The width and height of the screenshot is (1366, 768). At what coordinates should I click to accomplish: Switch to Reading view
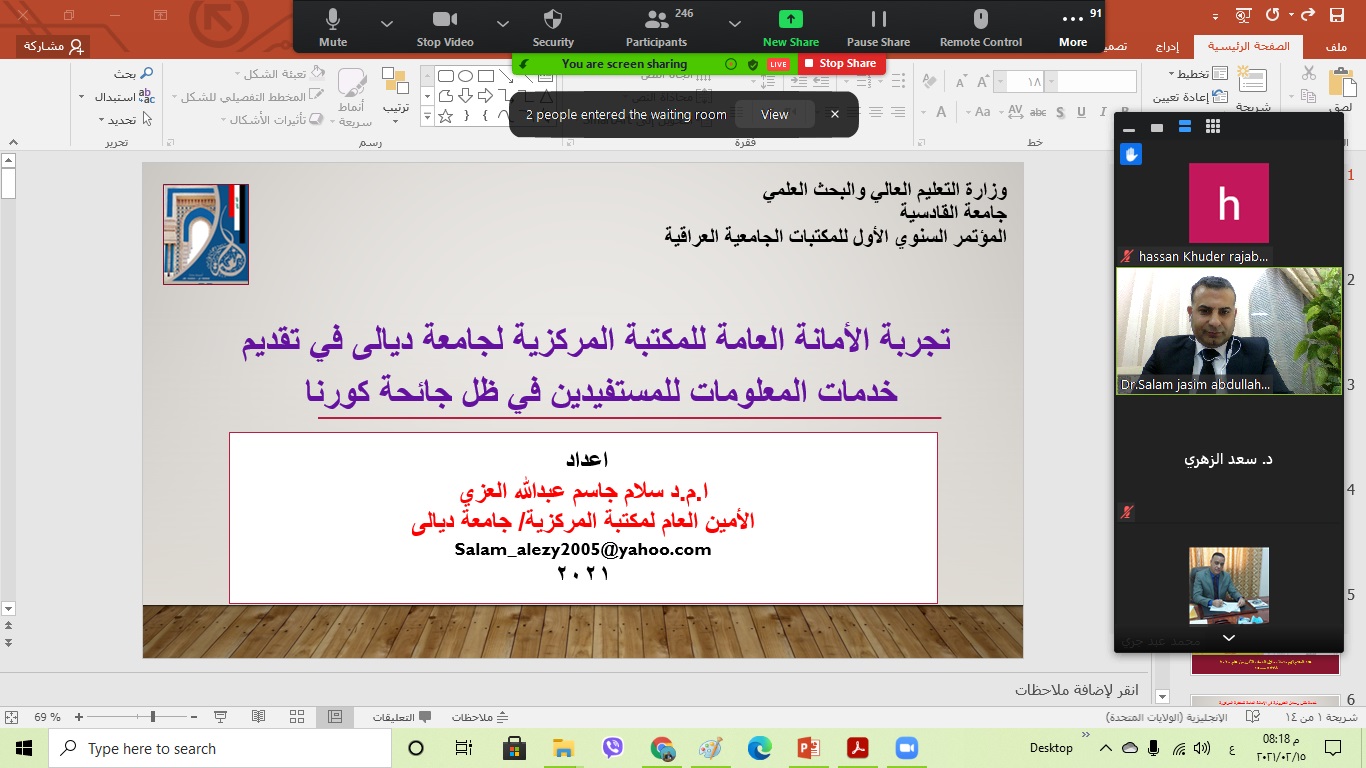(x=259, y=717)
